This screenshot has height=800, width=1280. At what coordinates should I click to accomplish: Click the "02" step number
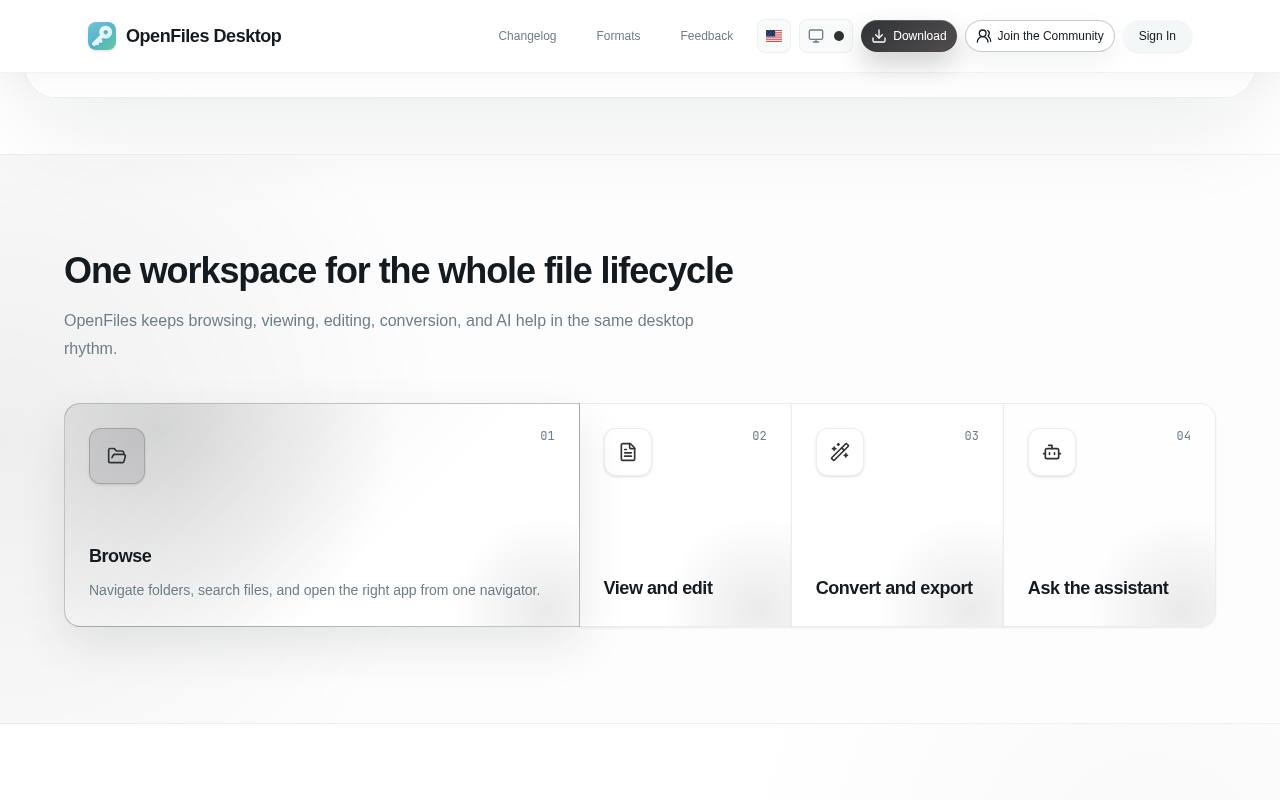coord(759,436)
